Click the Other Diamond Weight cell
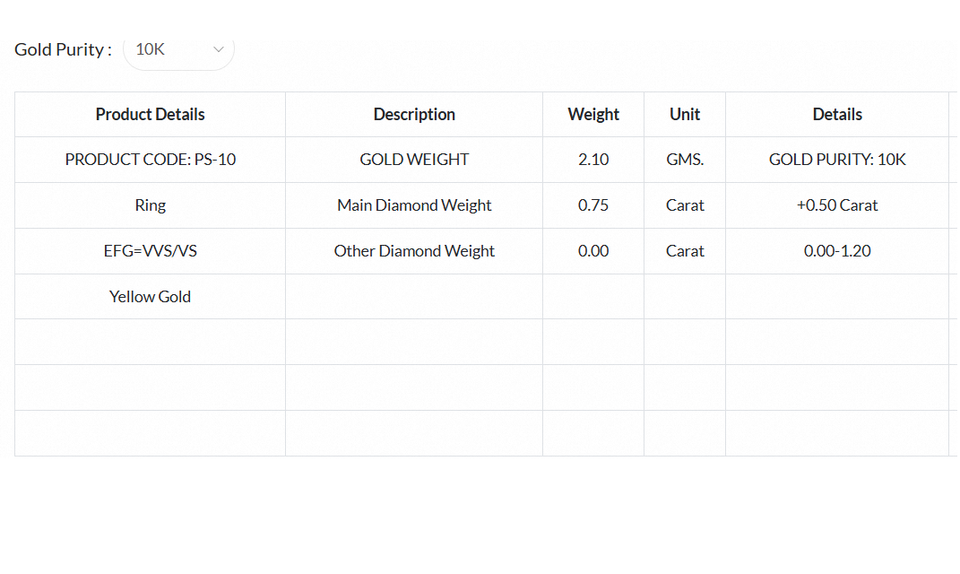The image size is (960, 574). (414, 251)
